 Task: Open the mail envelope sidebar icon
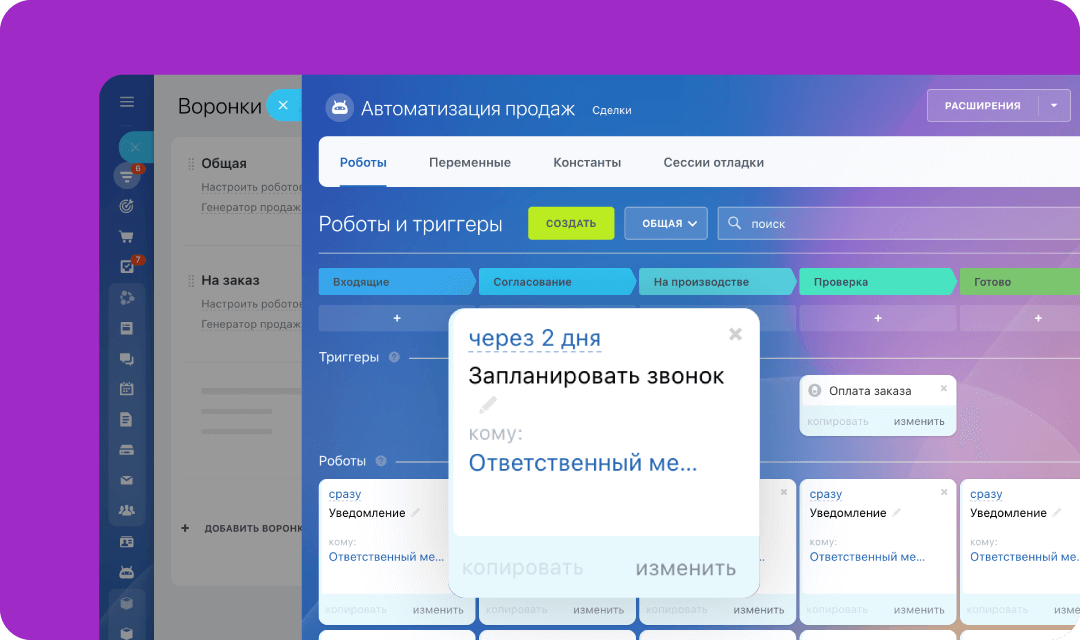click(x=127, y=480)
